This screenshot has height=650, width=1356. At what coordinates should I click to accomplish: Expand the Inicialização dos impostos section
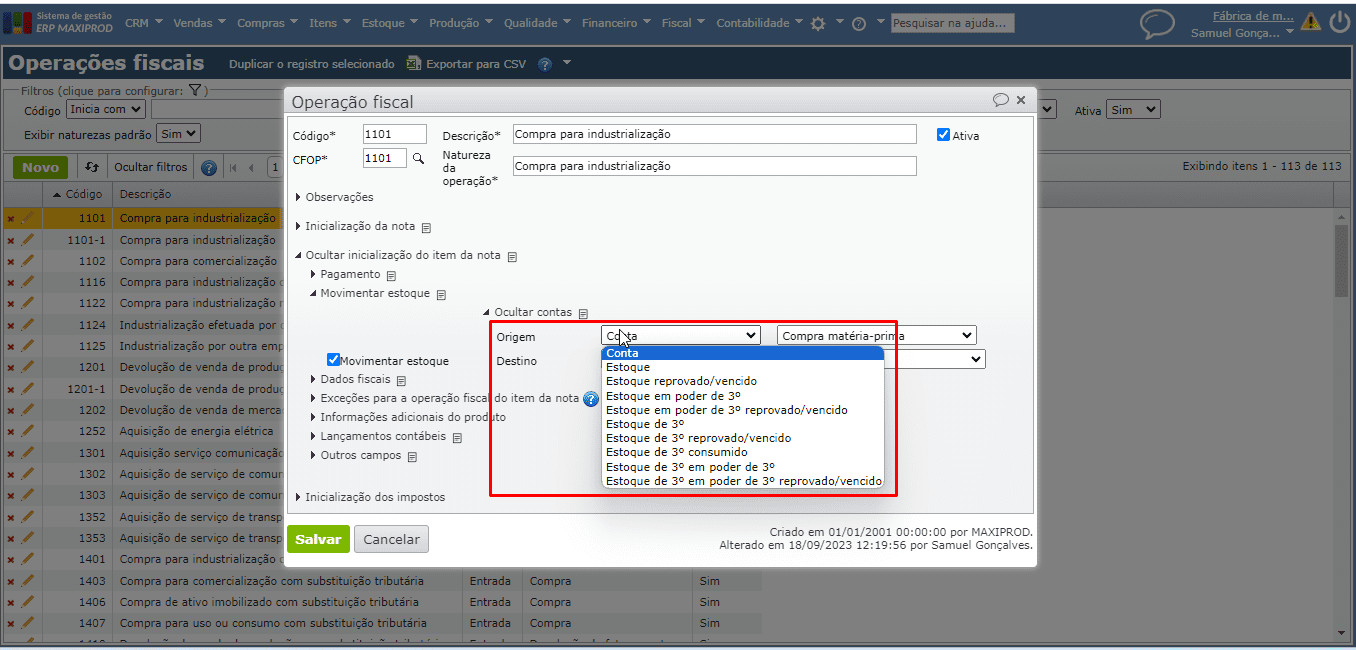370,497
